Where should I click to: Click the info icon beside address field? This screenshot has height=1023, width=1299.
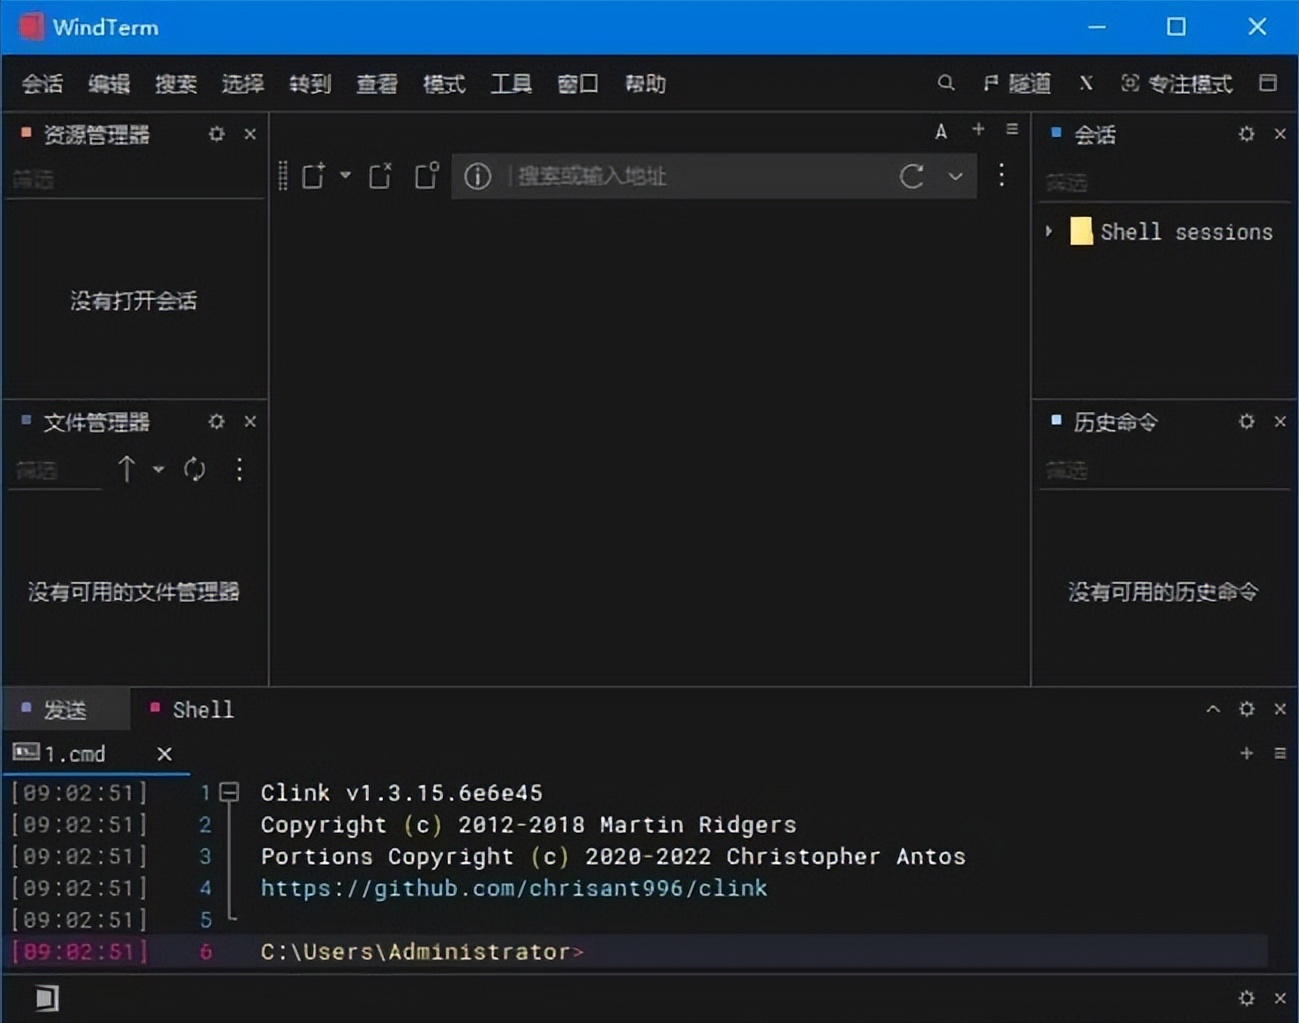(x=477, y=176)
